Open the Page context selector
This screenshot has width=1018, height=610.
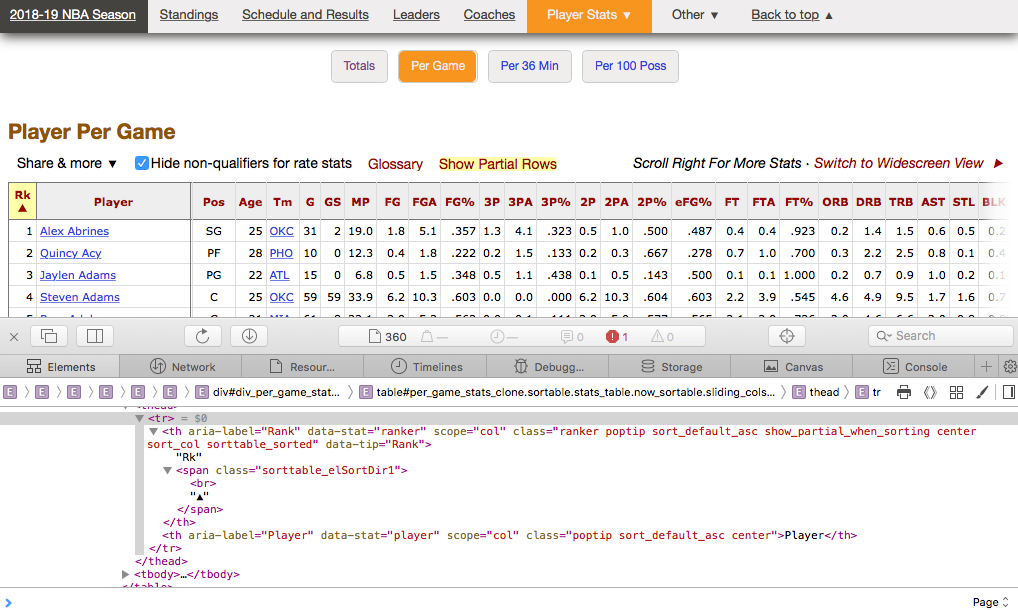coord(991,602)
